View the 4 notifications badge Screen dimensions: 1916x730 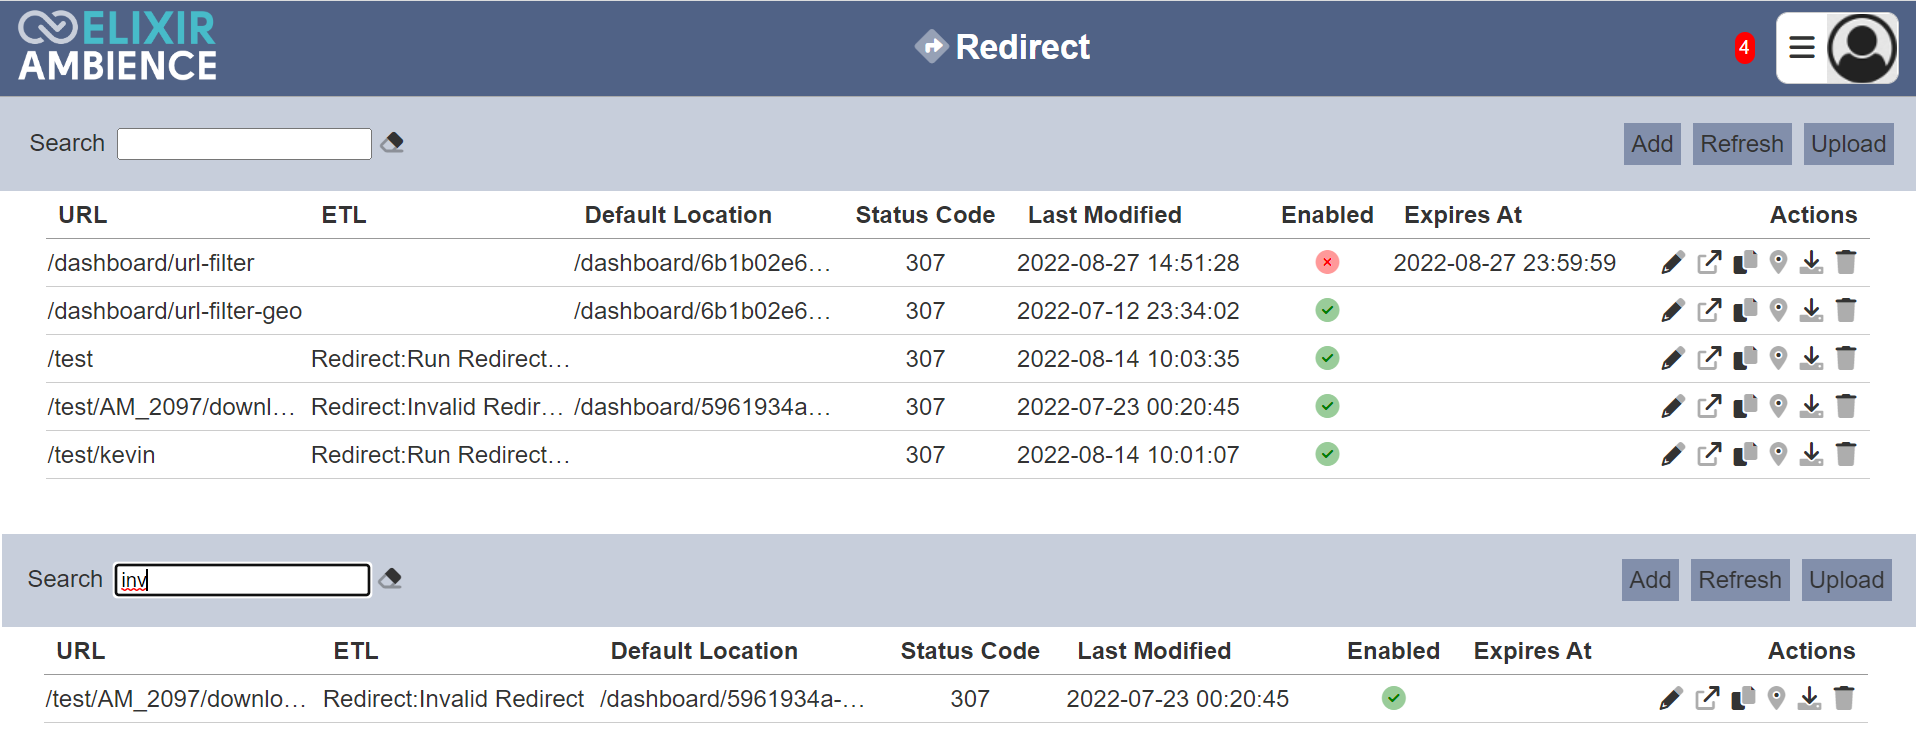(x=1744, y=48)
